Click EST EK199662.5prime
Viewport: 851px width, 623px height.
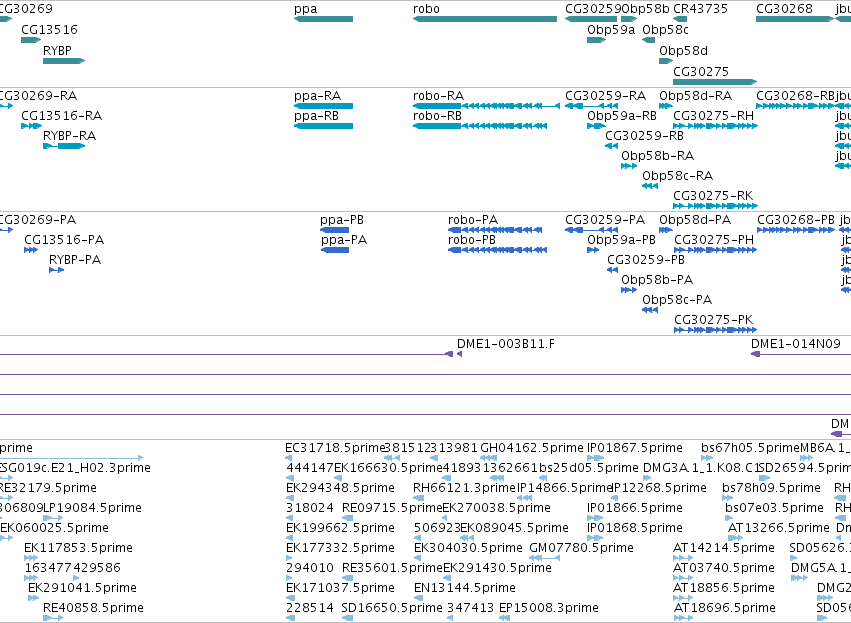(340, 528)
